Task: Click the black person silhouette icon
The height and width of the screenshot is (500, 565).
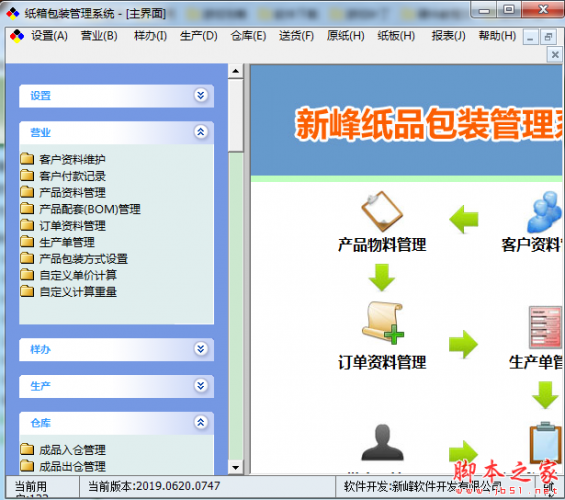Action: (382, 442)
